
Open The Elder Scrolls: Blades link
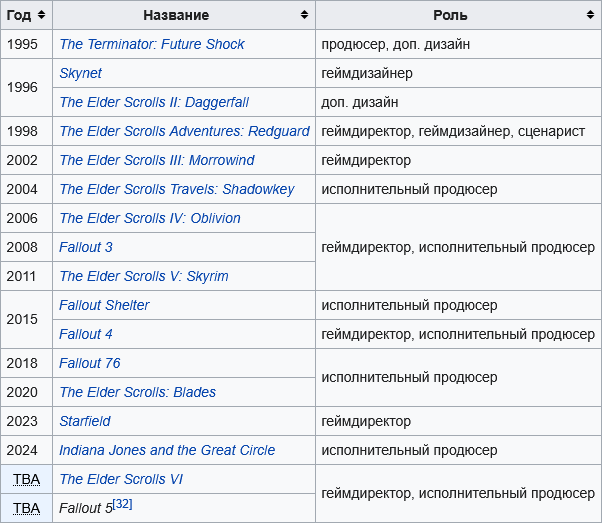click(138, 392)
